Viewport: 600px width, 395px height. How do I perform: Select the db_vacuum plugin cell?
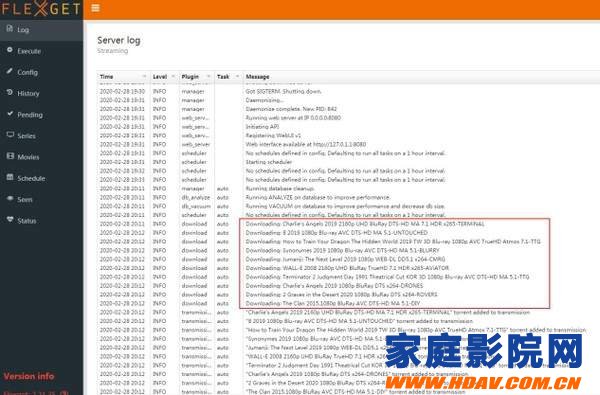coord(196,206)
